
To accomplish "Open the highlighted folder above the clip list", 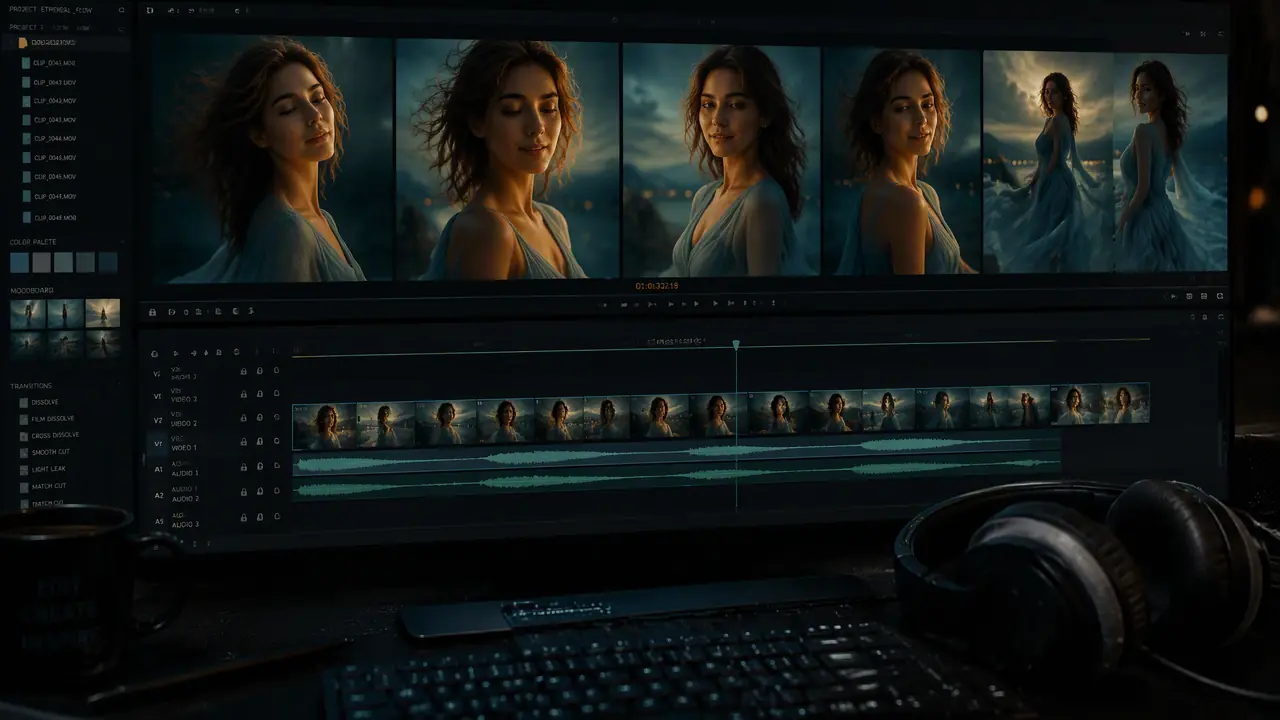I will (x=66, y=43).
